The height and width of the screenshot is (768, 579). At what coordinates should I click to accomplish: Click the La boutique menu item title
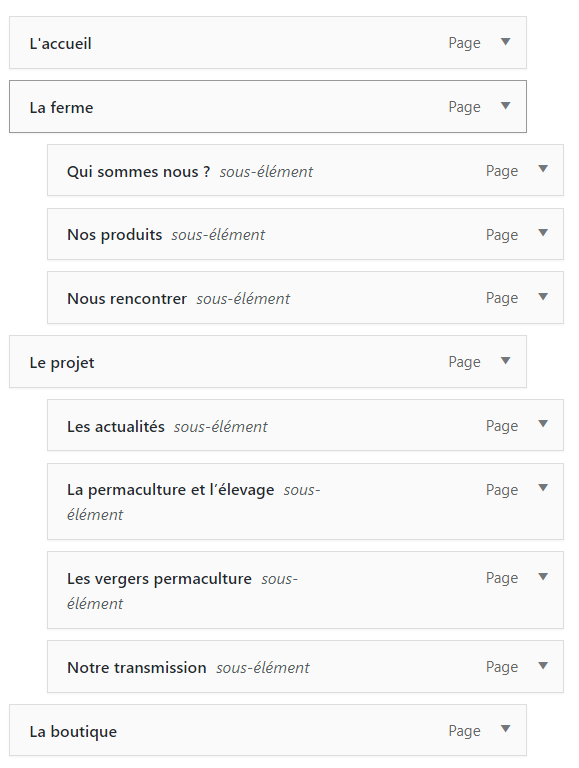(73, 732)
